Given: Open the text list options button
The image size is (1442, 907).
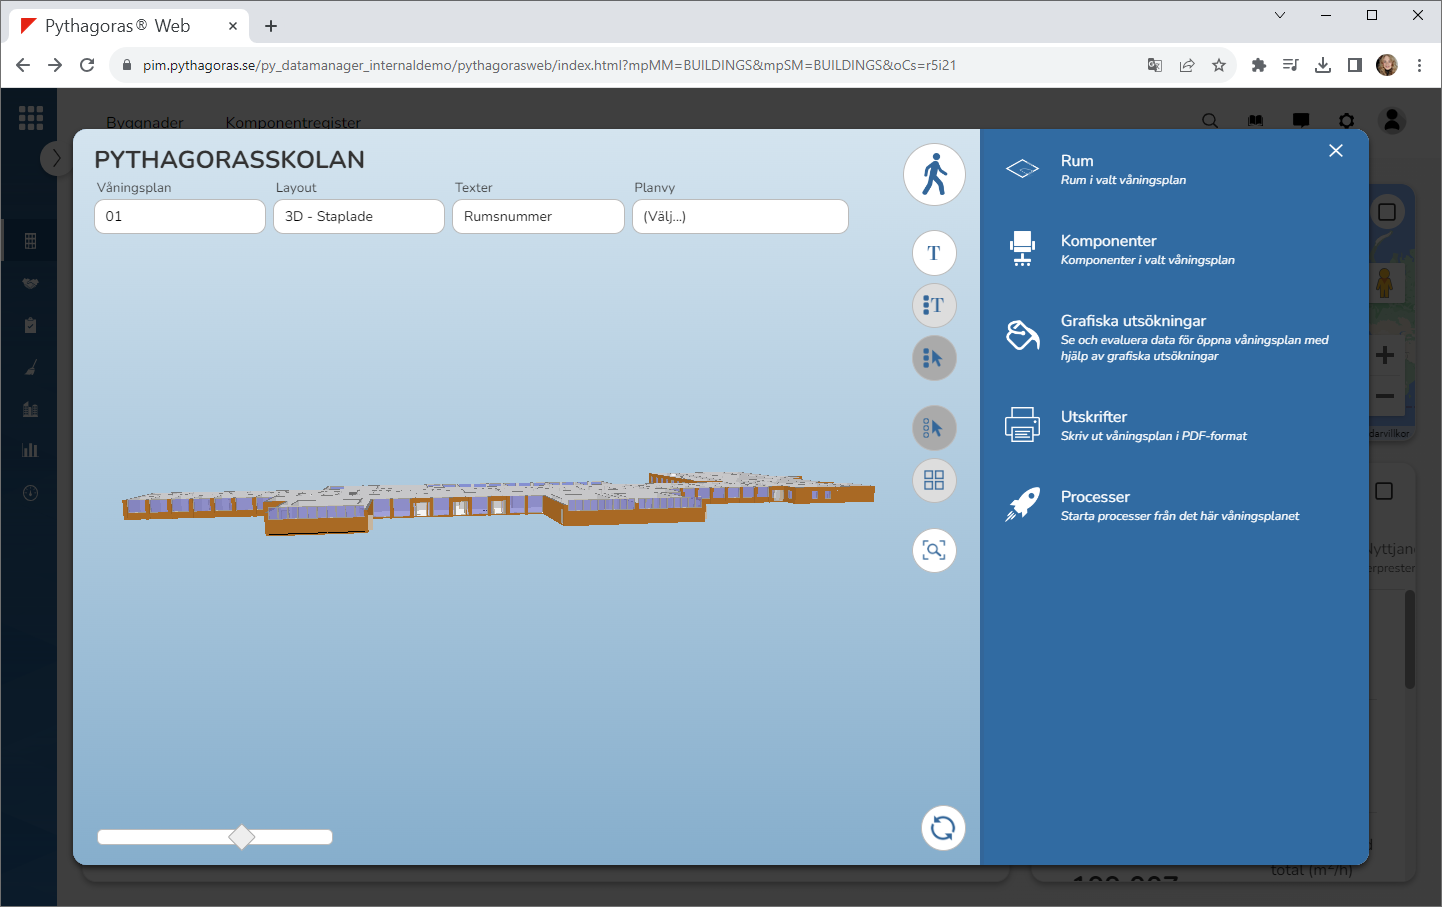Looking at the screenshot, I should click(934, 305).
